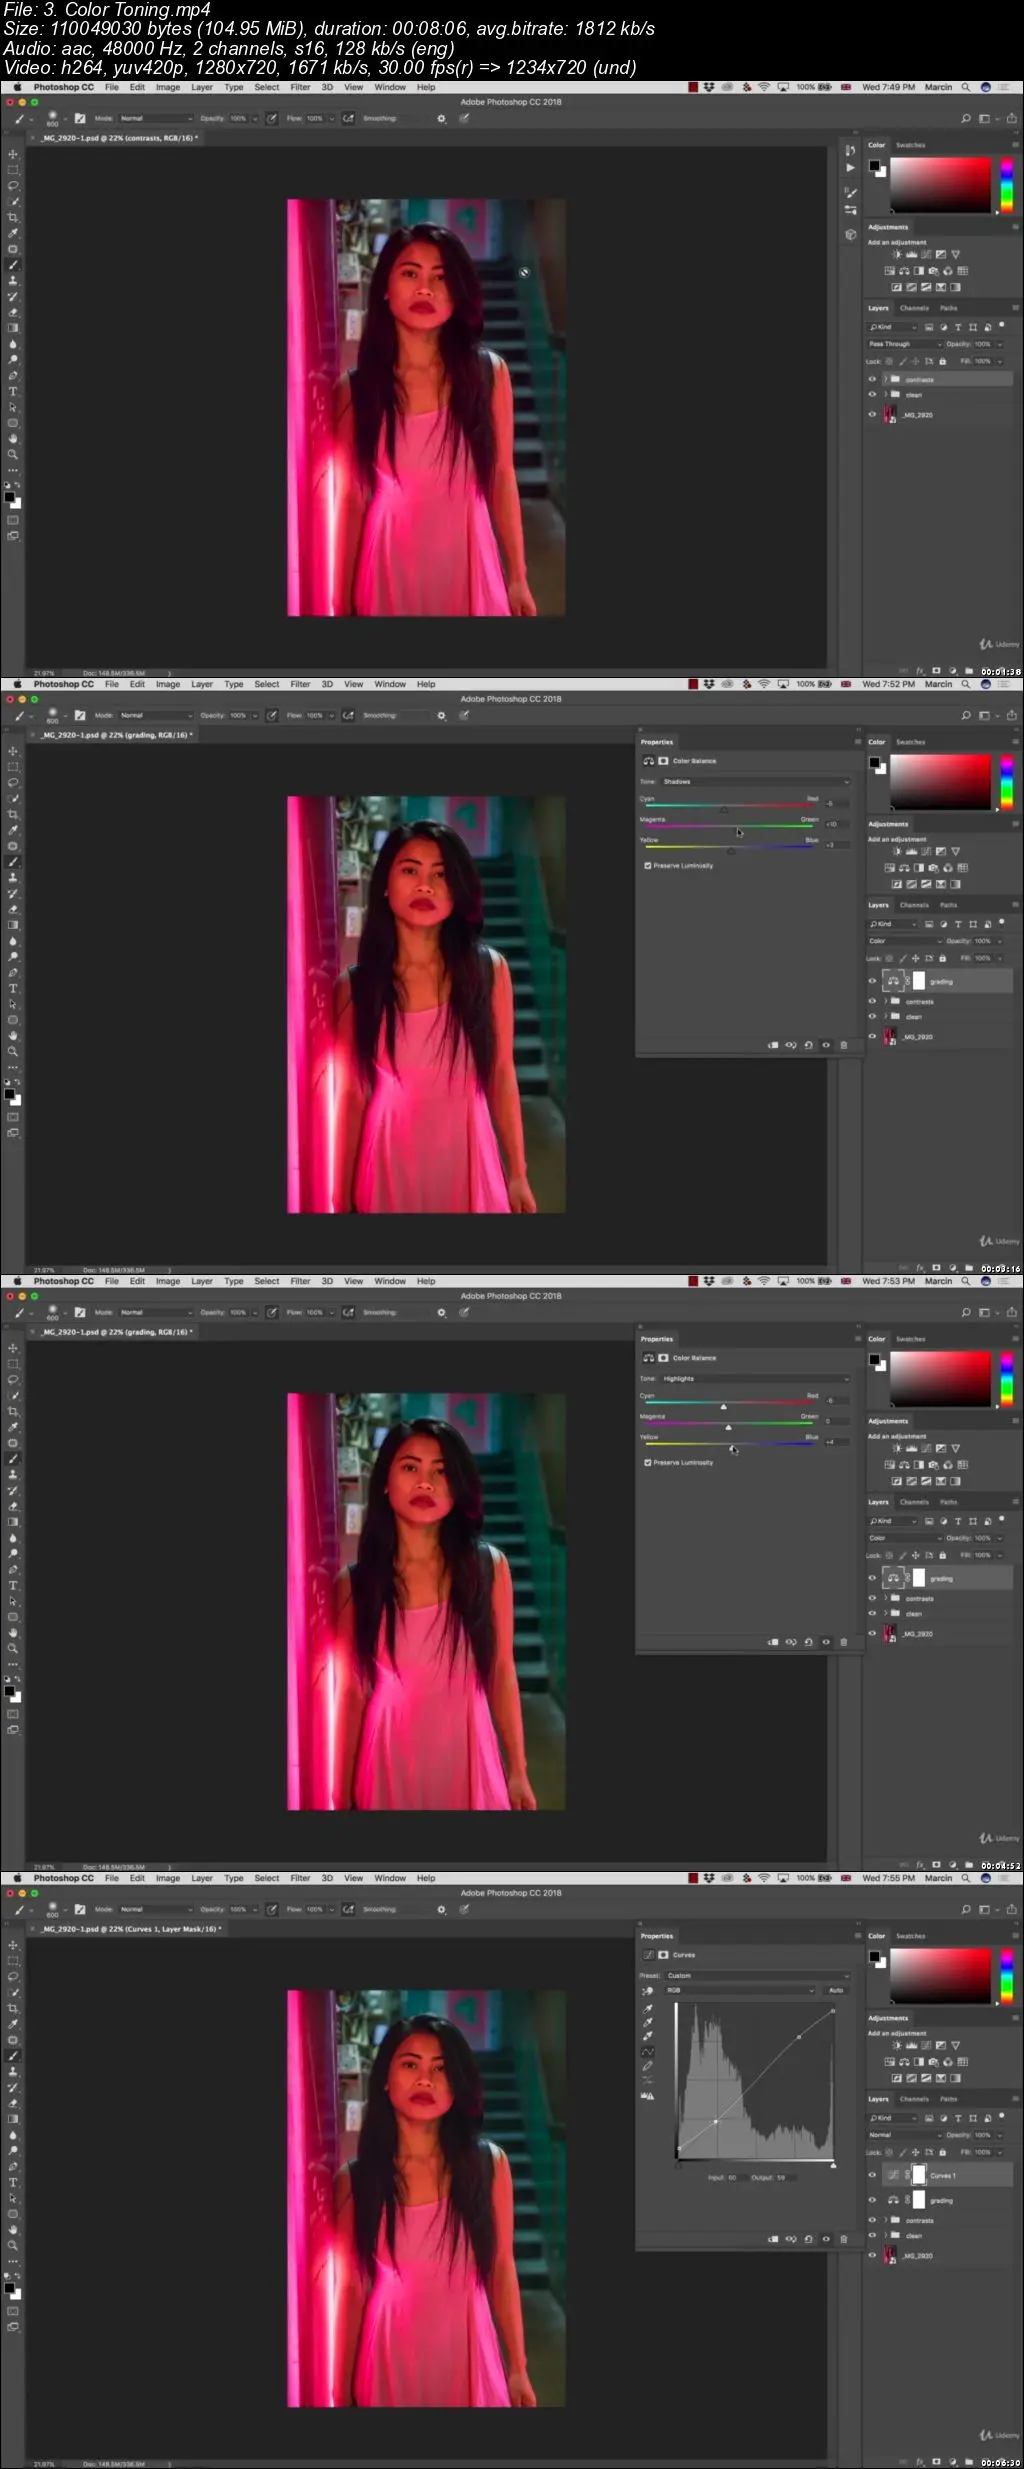
Task: Toggle adjustment visibility eye in Curves Properties footer
Action: point(826,2239)
